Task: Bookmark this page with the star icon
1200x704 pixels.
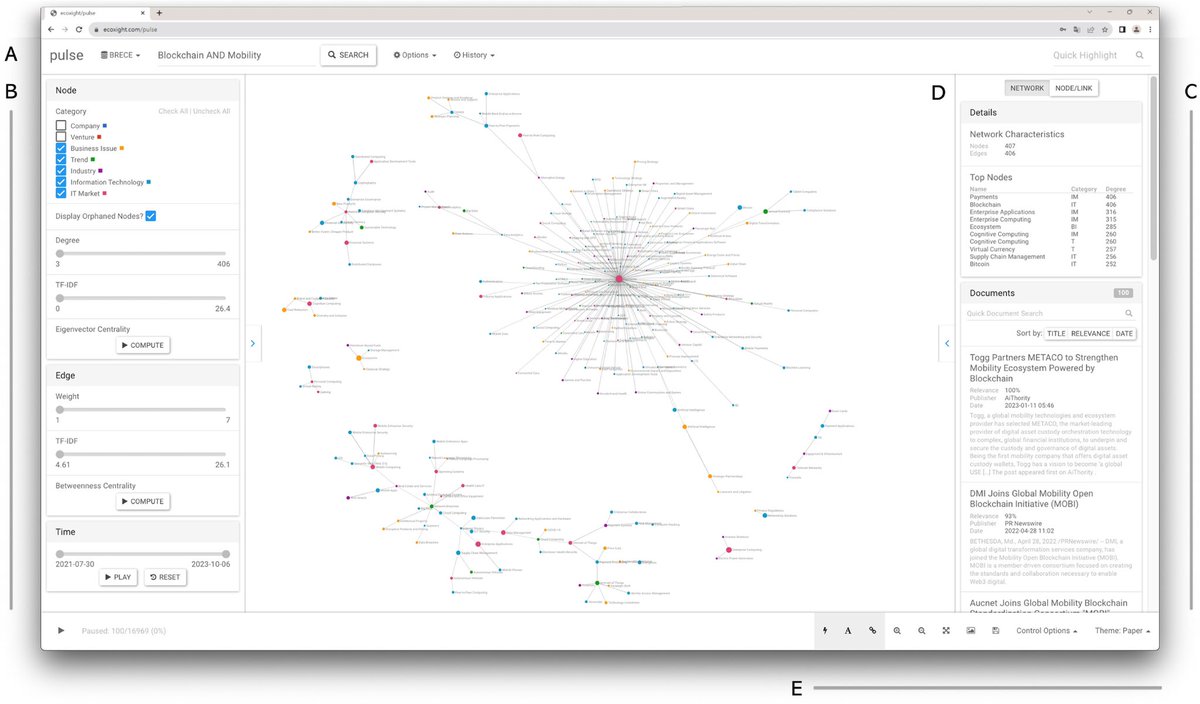Action: [x=1103, y=30]
